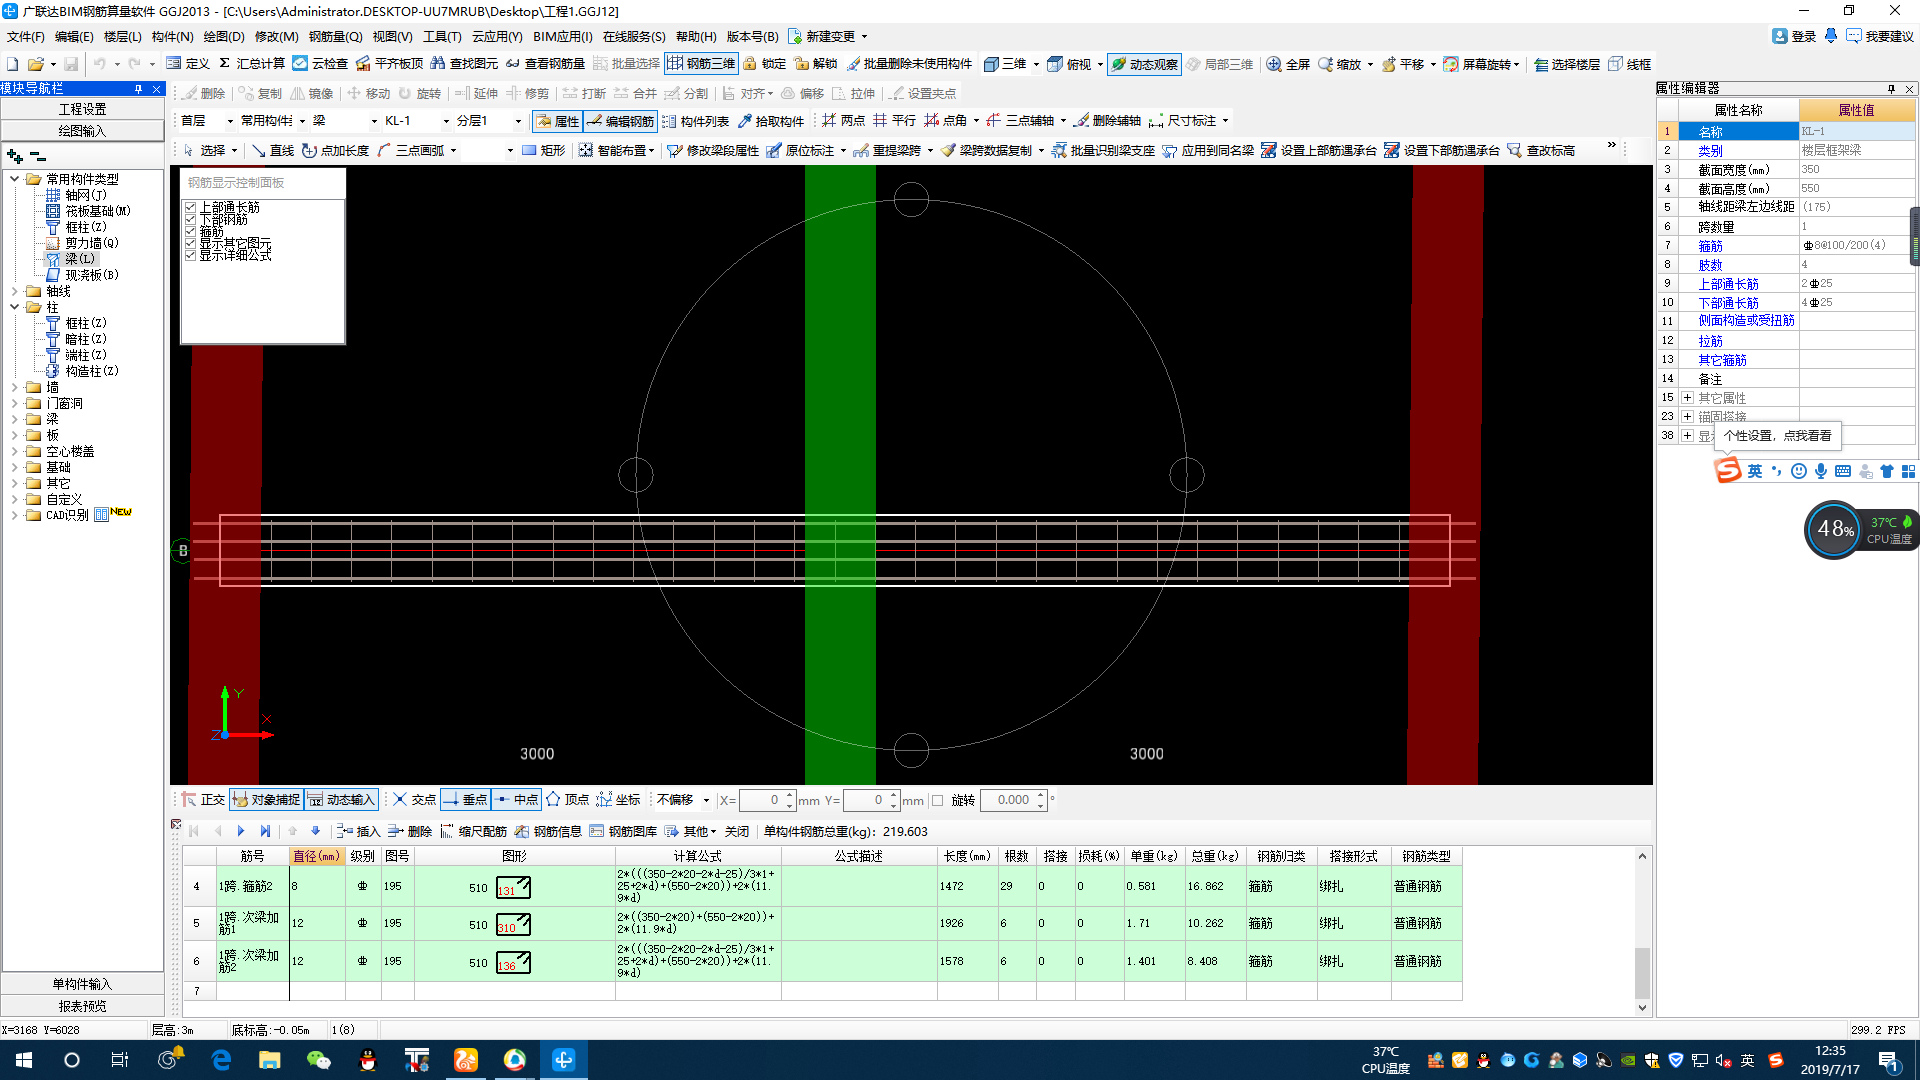
Task: Open WeChat from the taskbar
Action: coord(318,1060)
